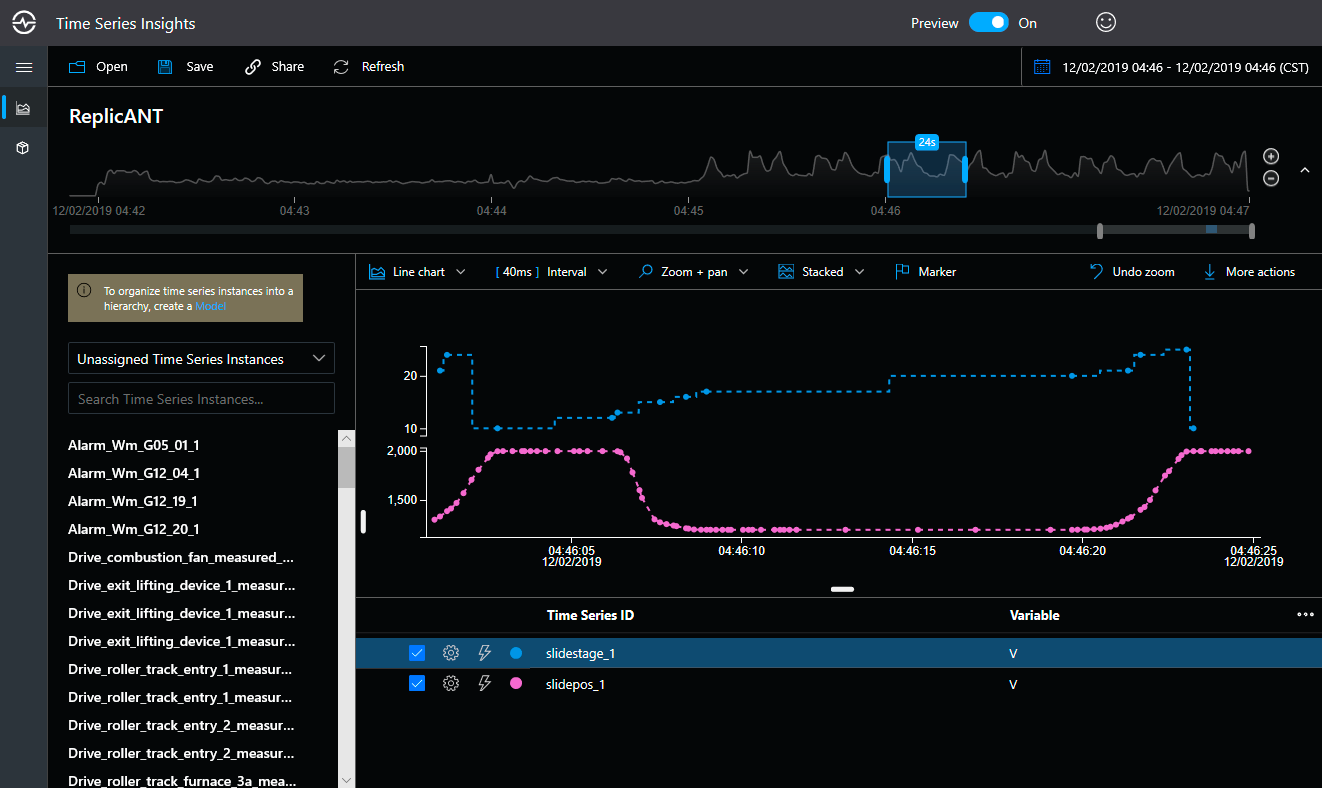Click the instance list scroll up arrow
Screen dimensions: 1322x788
(347, 438)
